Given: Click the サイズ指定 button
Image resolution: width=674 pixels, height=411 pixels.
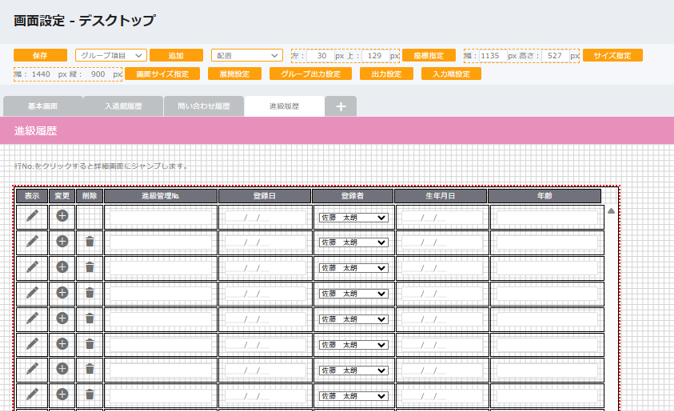Looking at the screenshot, I should [613, 55].
